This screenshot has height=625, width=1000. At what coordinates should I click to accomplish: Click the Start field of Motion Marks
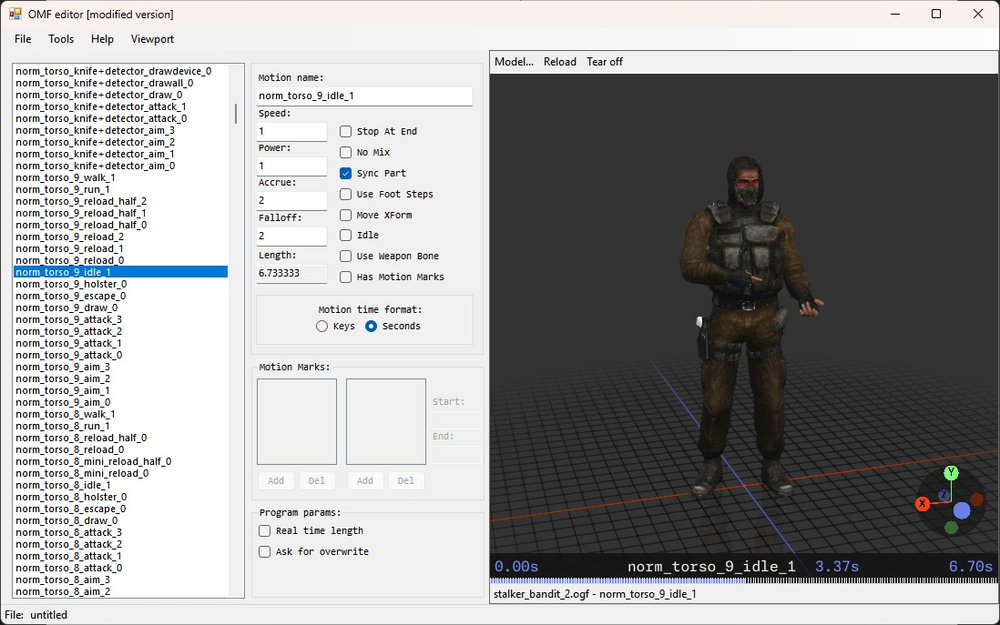456,420
